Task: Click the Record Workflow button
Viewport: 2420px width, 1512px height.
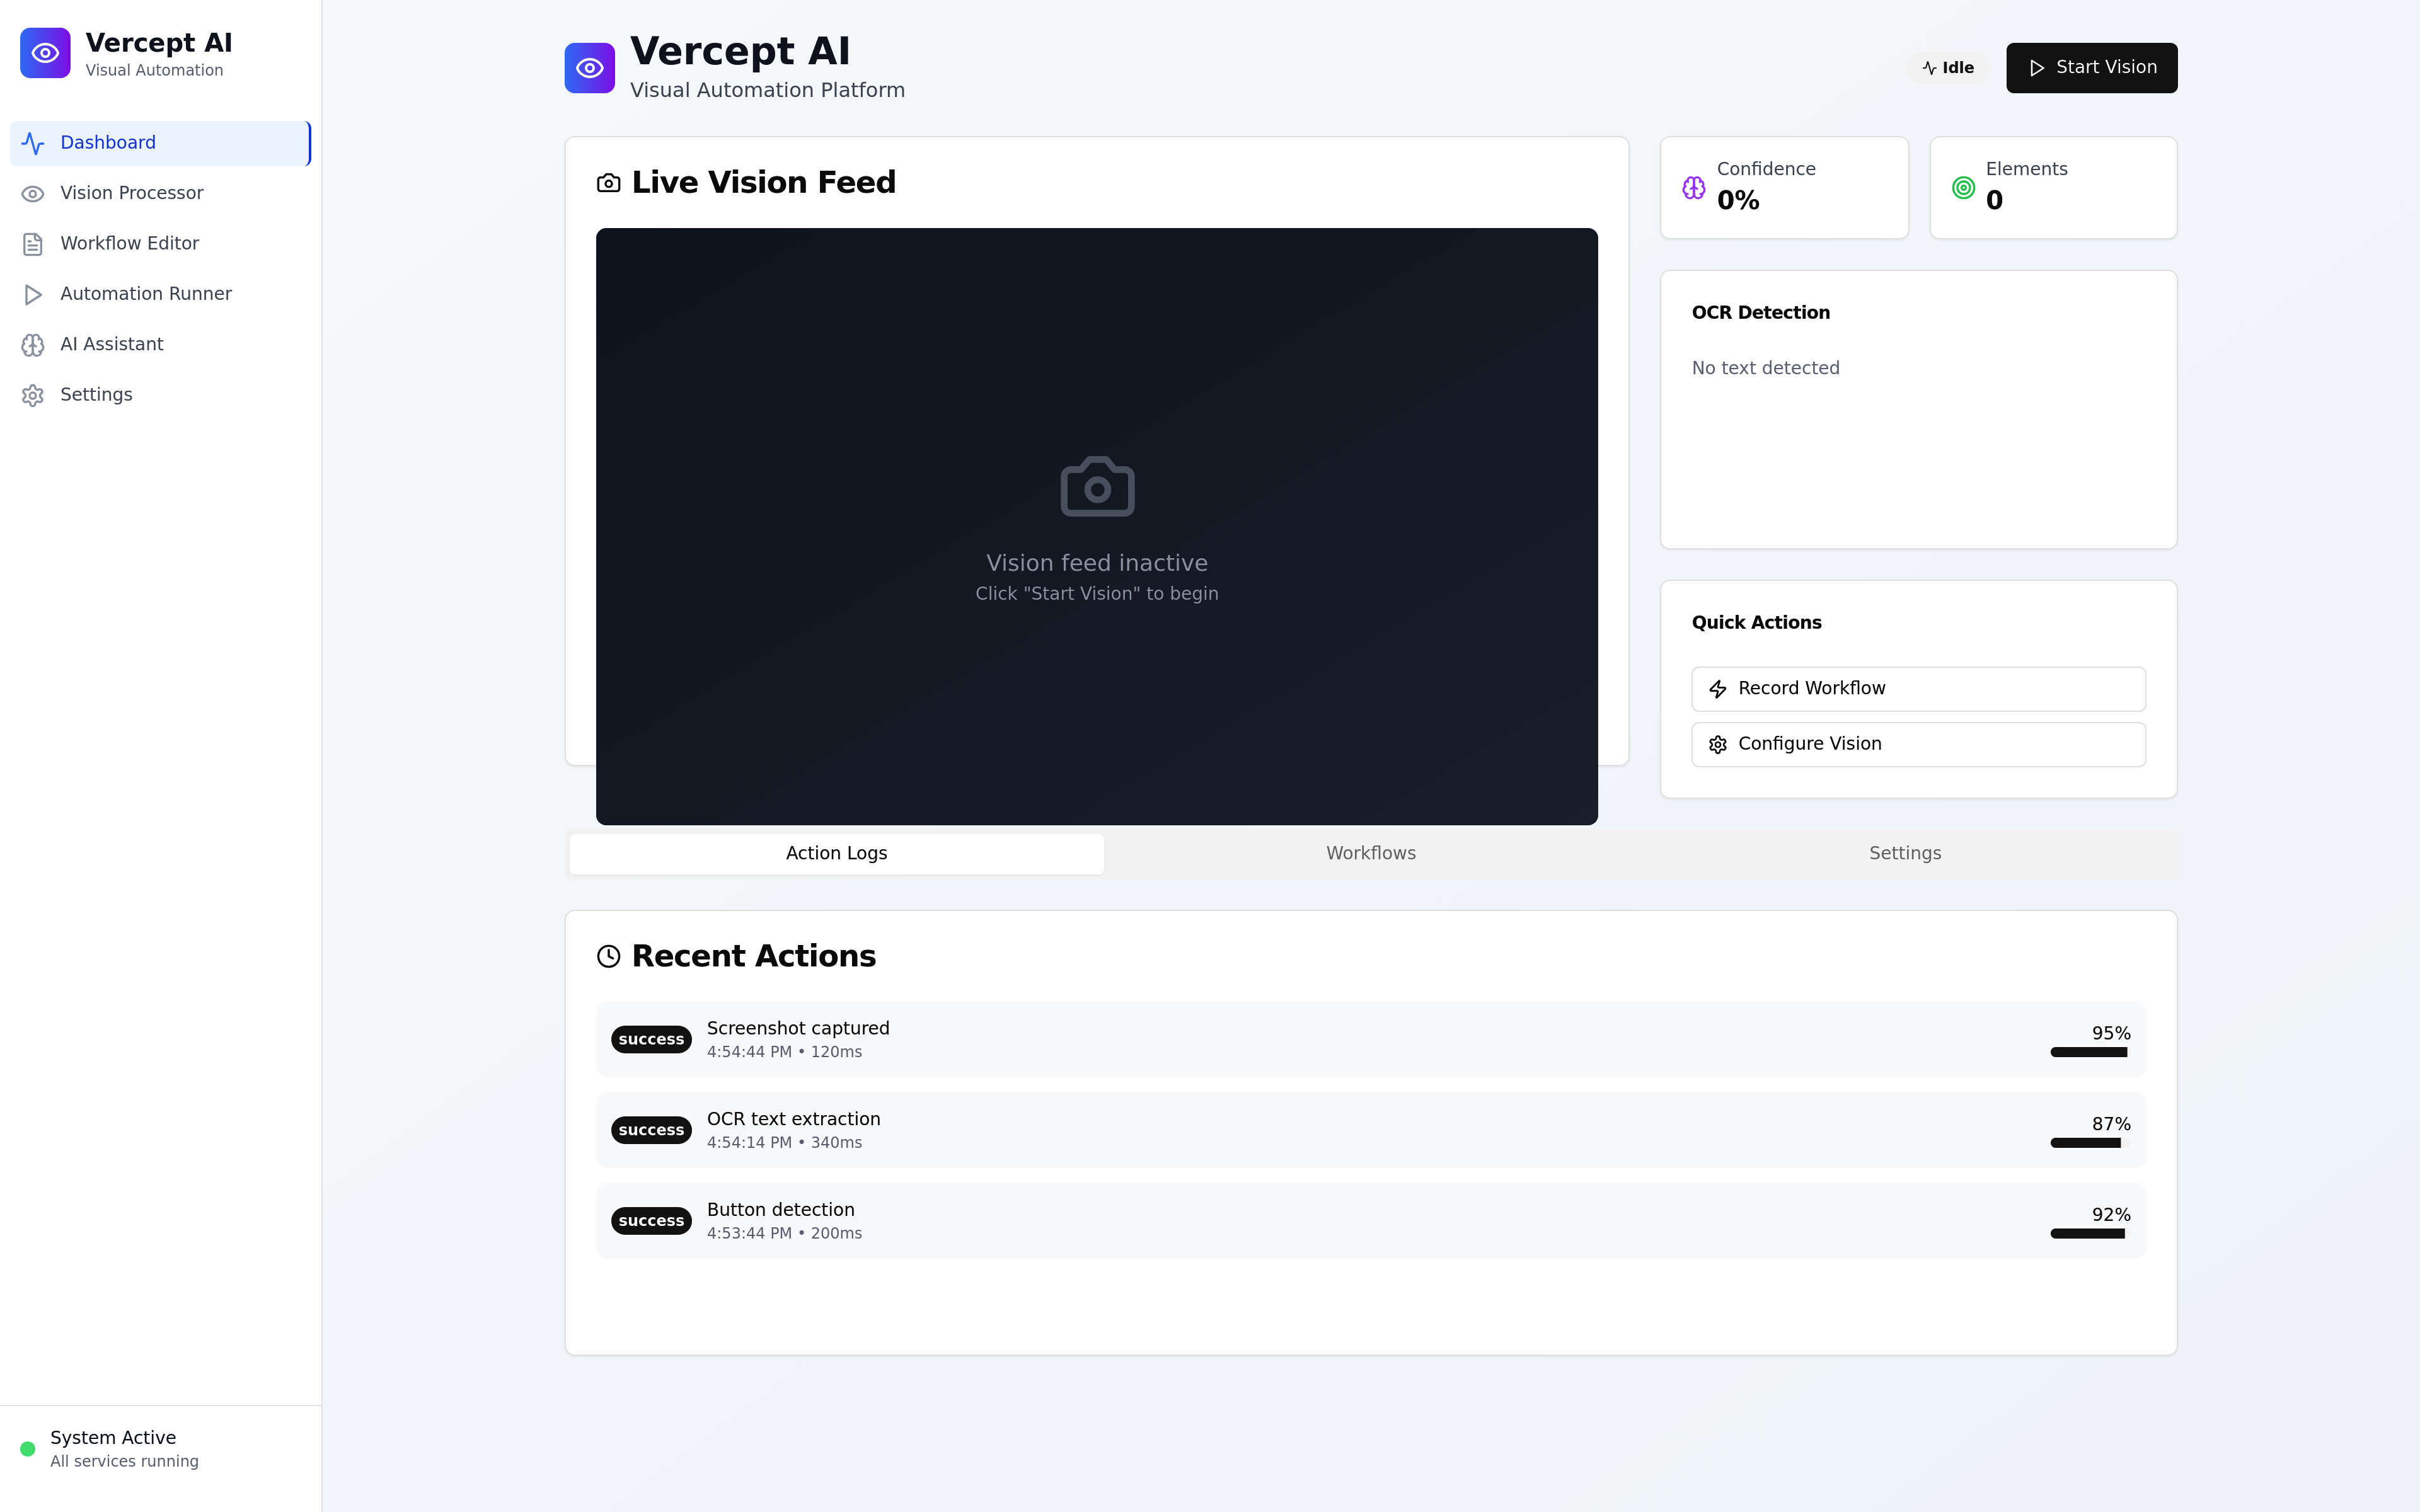Action: (x=1917, y=689)
